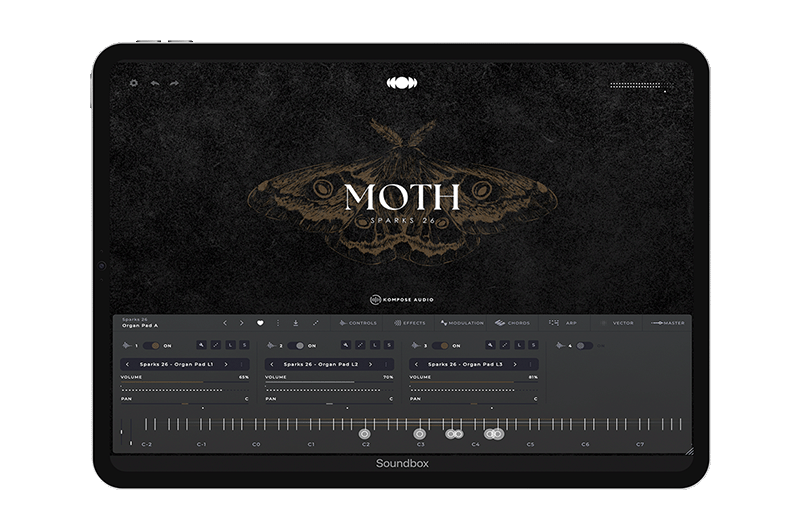The image size is (800, 530).
Task: Toggle layer 2 L button
Action: click(374, 345)
